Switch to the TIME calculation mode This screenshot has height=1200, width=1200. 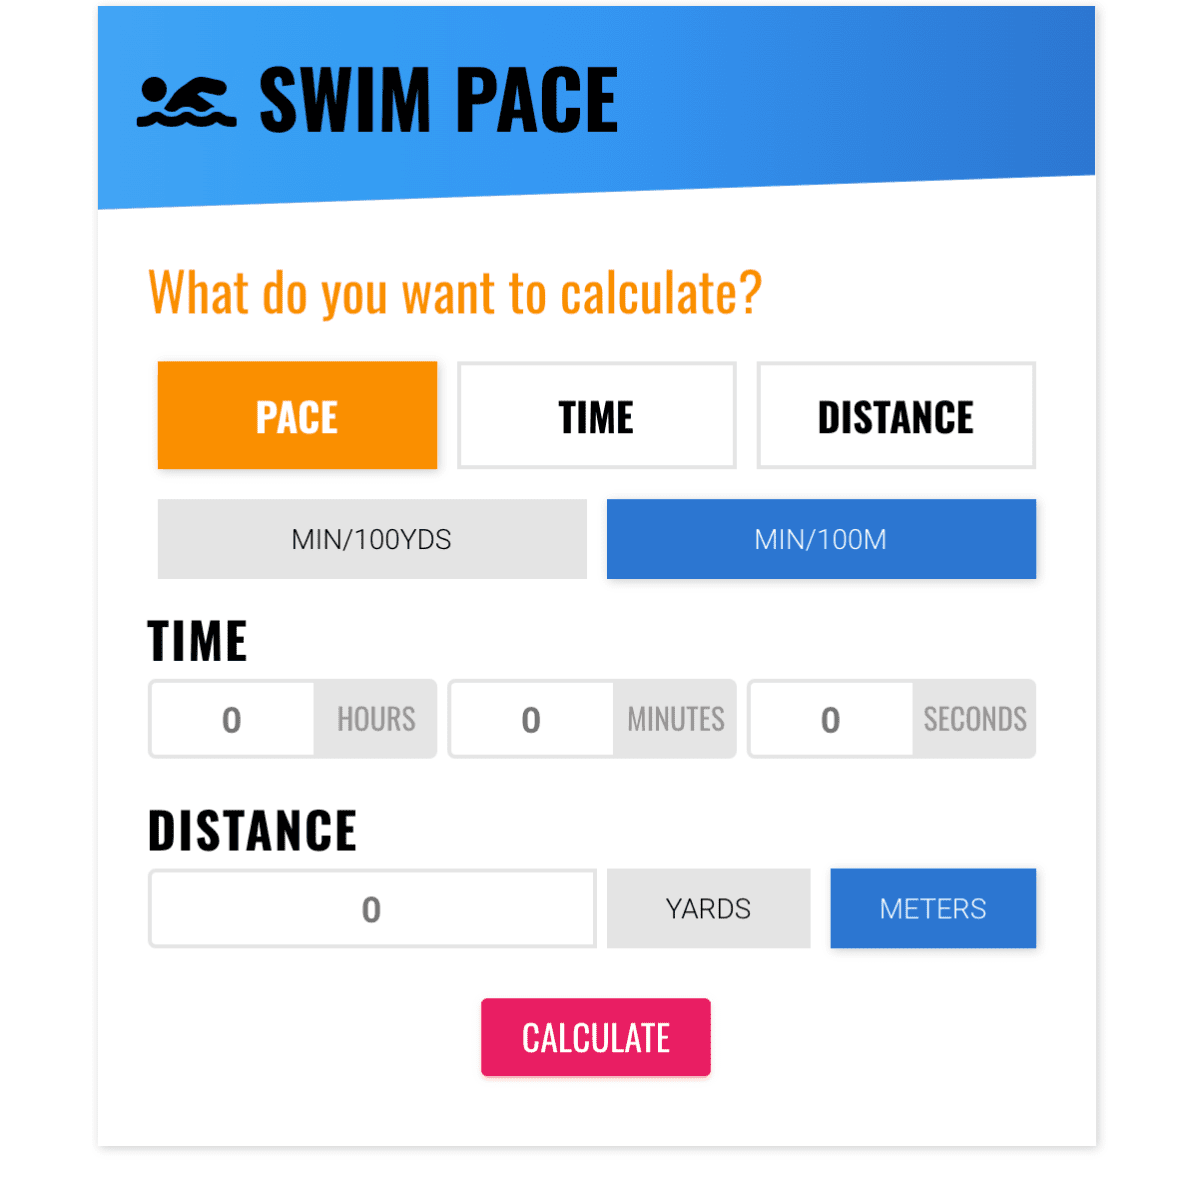(x=596, y=415)
